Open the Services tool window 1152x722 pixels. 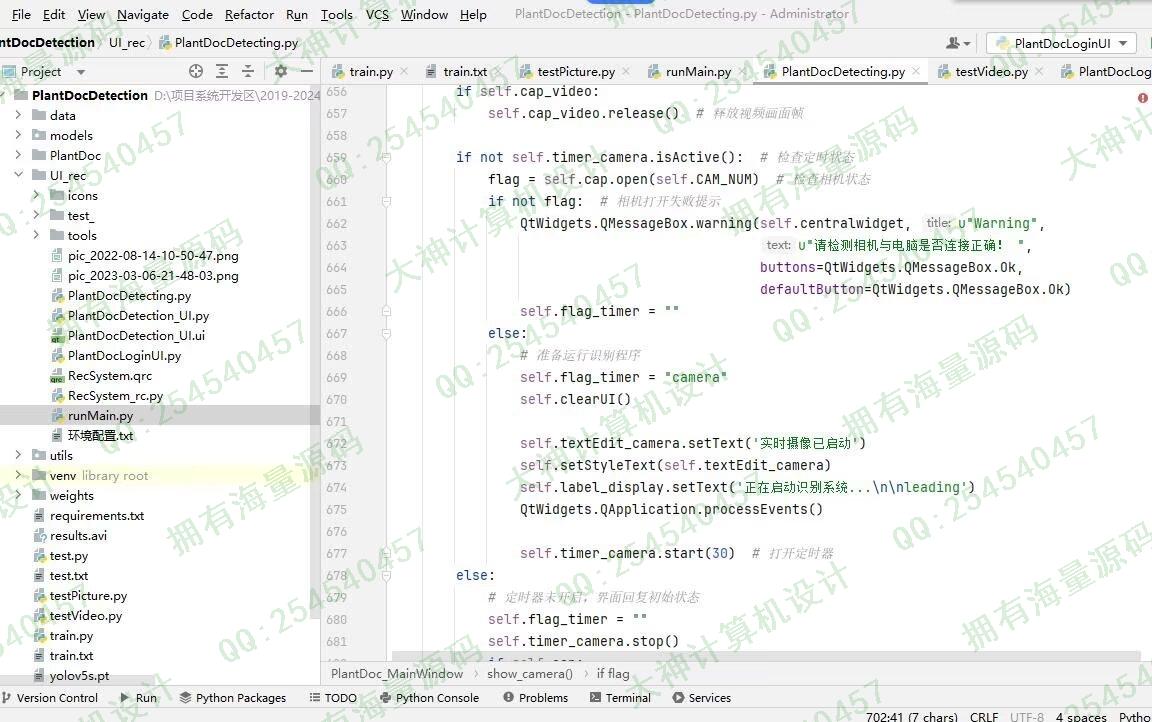click(702, 698)
